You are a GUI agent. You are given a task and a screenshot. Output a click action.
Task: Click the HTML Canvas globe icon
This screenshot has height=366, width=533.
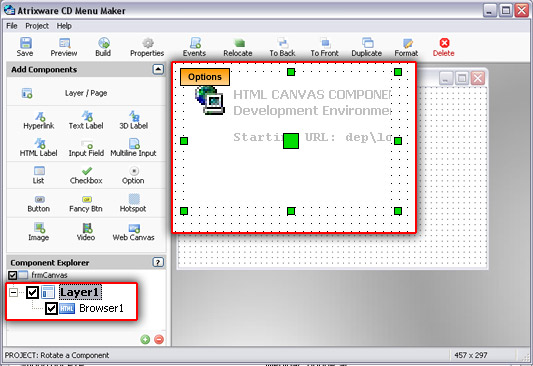click(x=210, y=101)
